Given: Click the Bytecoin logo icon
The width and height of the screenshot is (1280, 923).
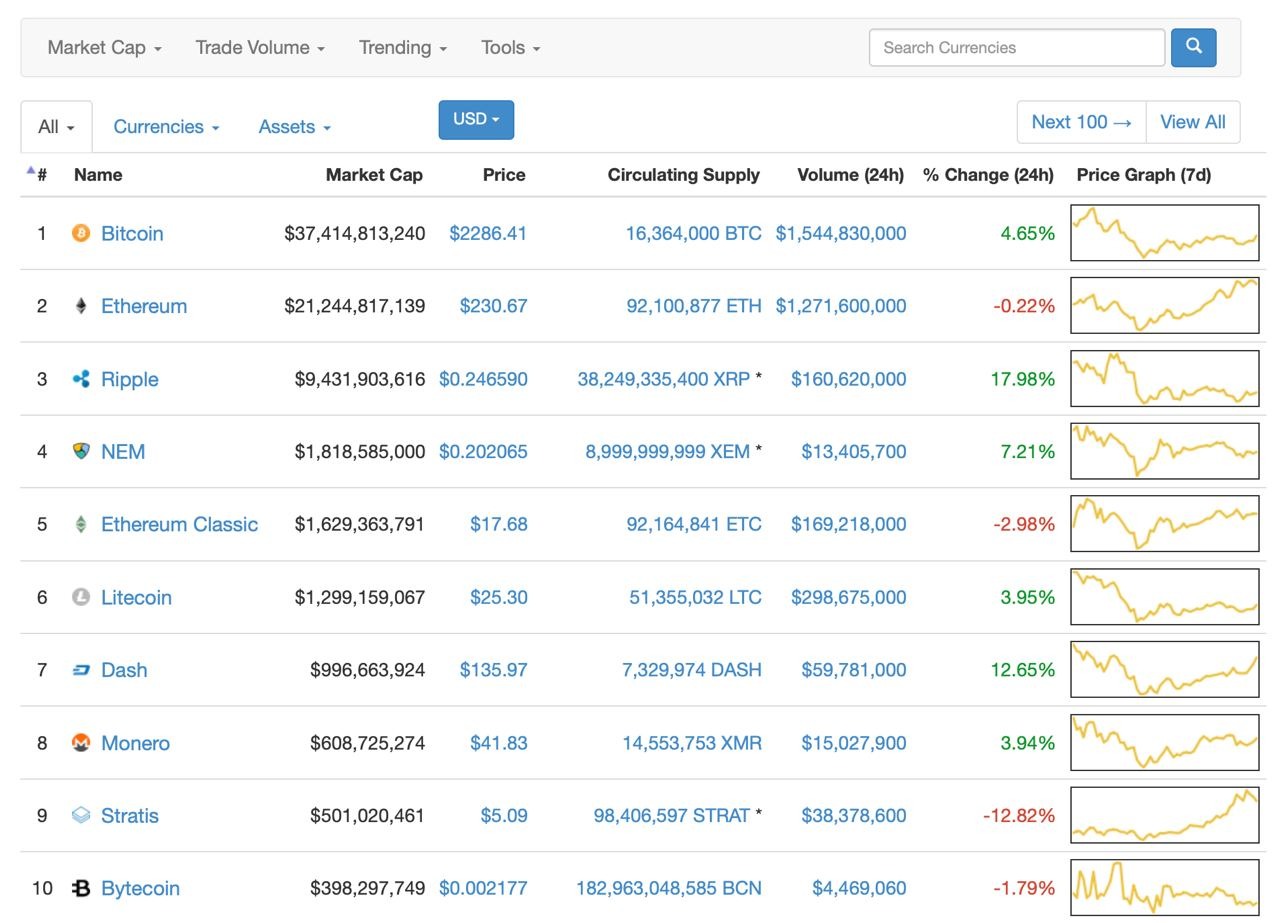Looking at the screenshot, I should (x=81, y=888).
